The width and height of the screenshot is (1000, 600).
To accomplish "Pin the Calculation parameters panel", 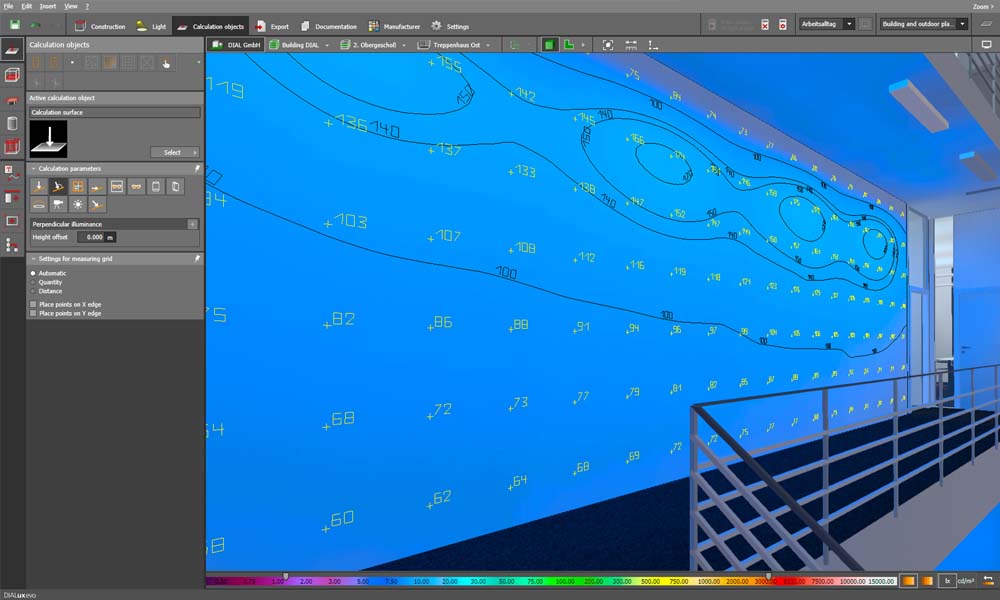I will [x=197, y=169].
